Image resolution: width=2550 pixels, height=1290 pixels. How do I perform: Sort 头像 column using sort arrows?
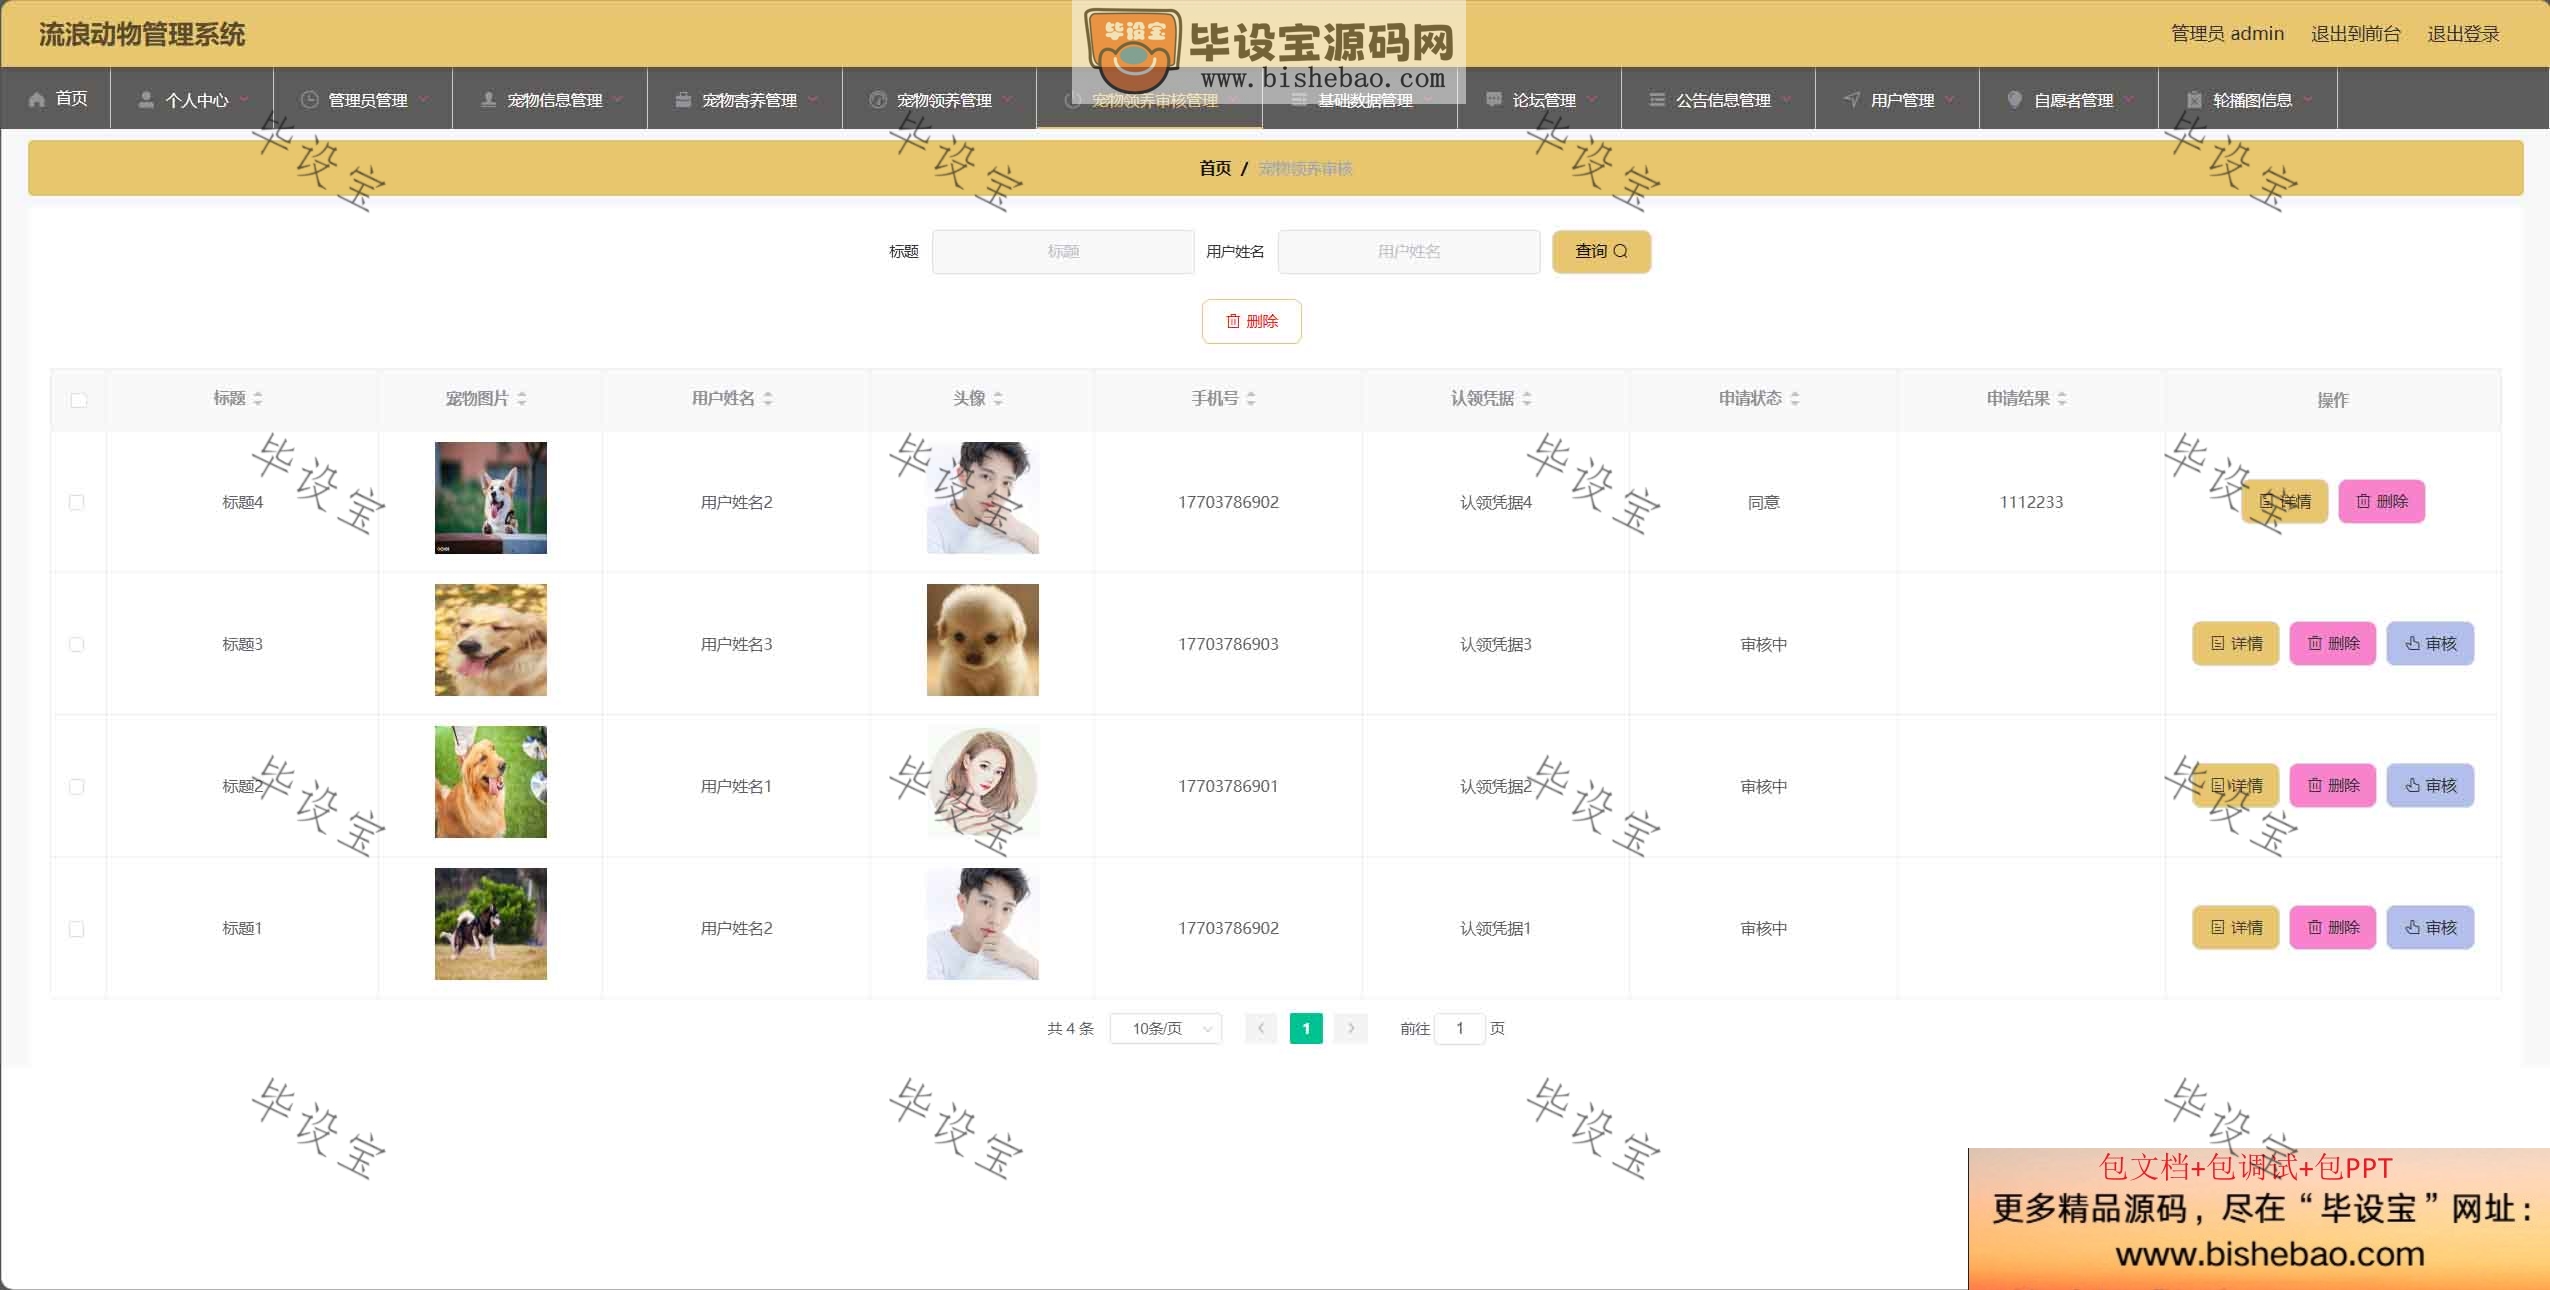tap(998, 398)
